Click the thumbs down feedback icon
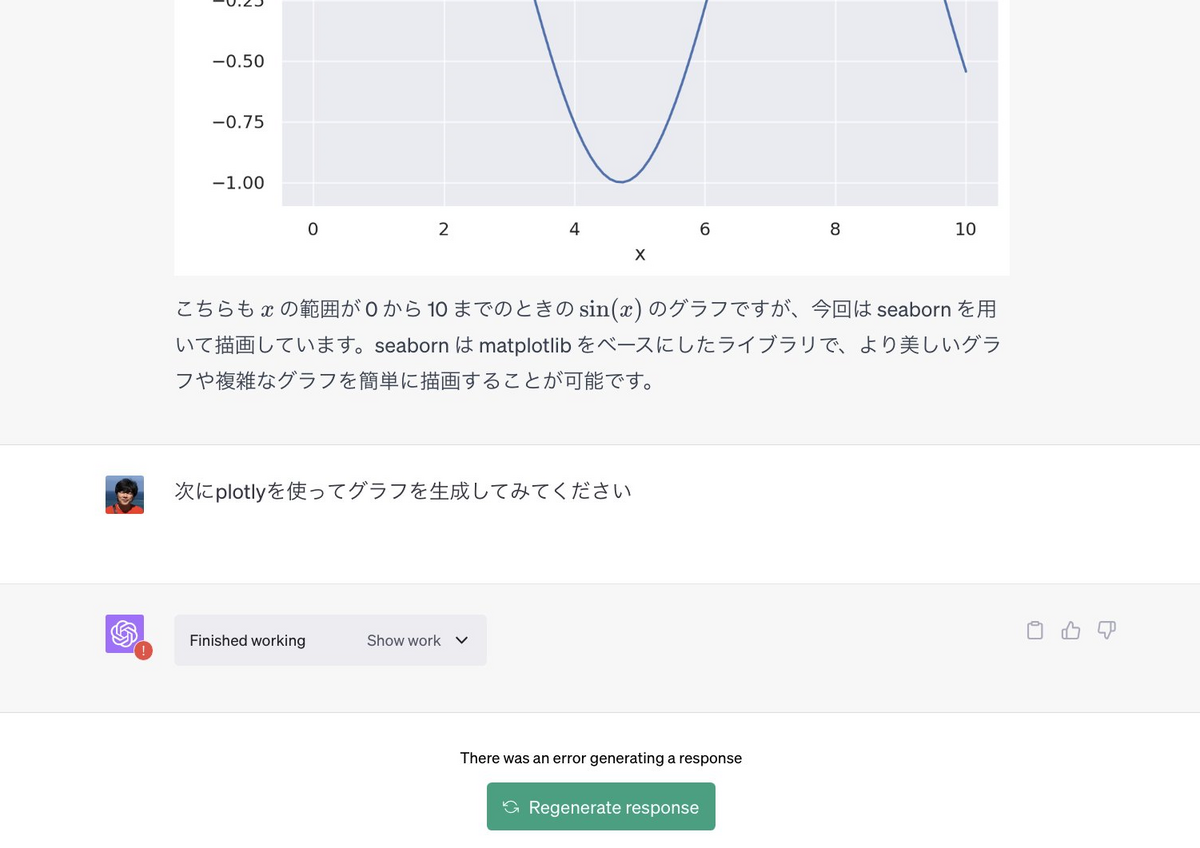The height and width of the screenshot is (848, 1200). 1107,630
